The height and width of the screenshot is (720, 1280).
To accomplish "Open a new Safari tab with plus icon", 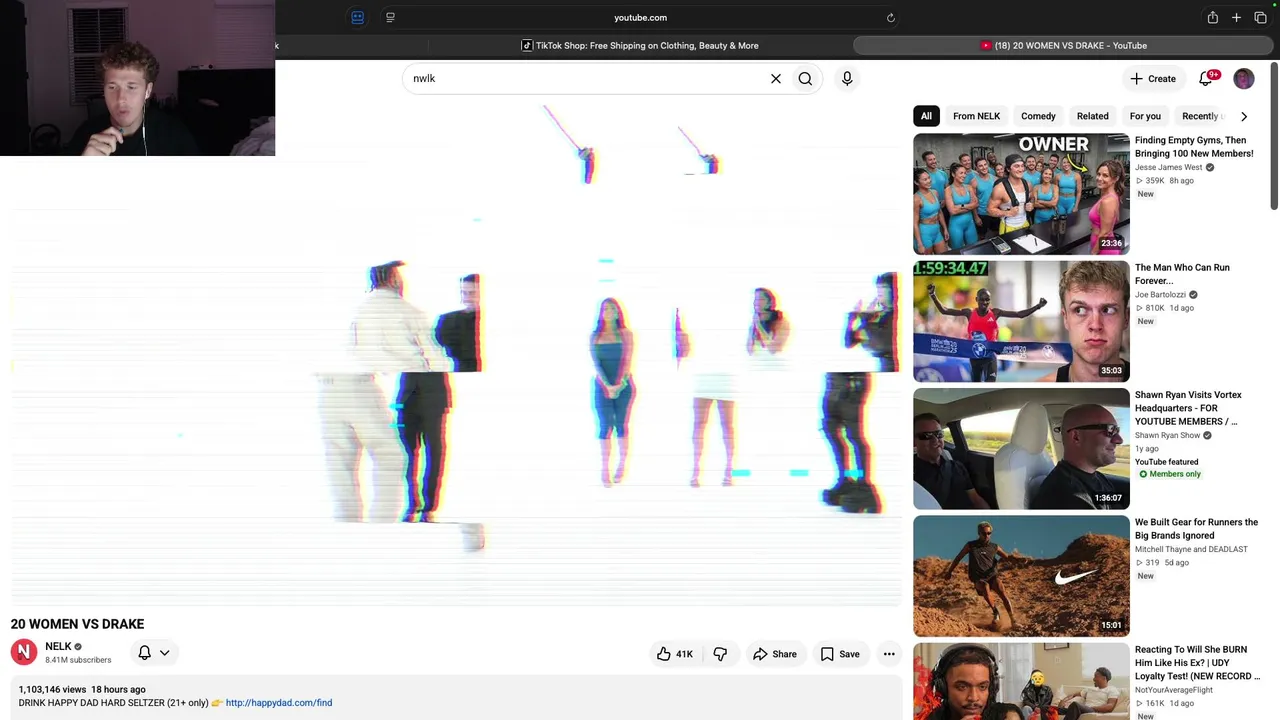I will pyautogui.click(x=1236, y=17).
